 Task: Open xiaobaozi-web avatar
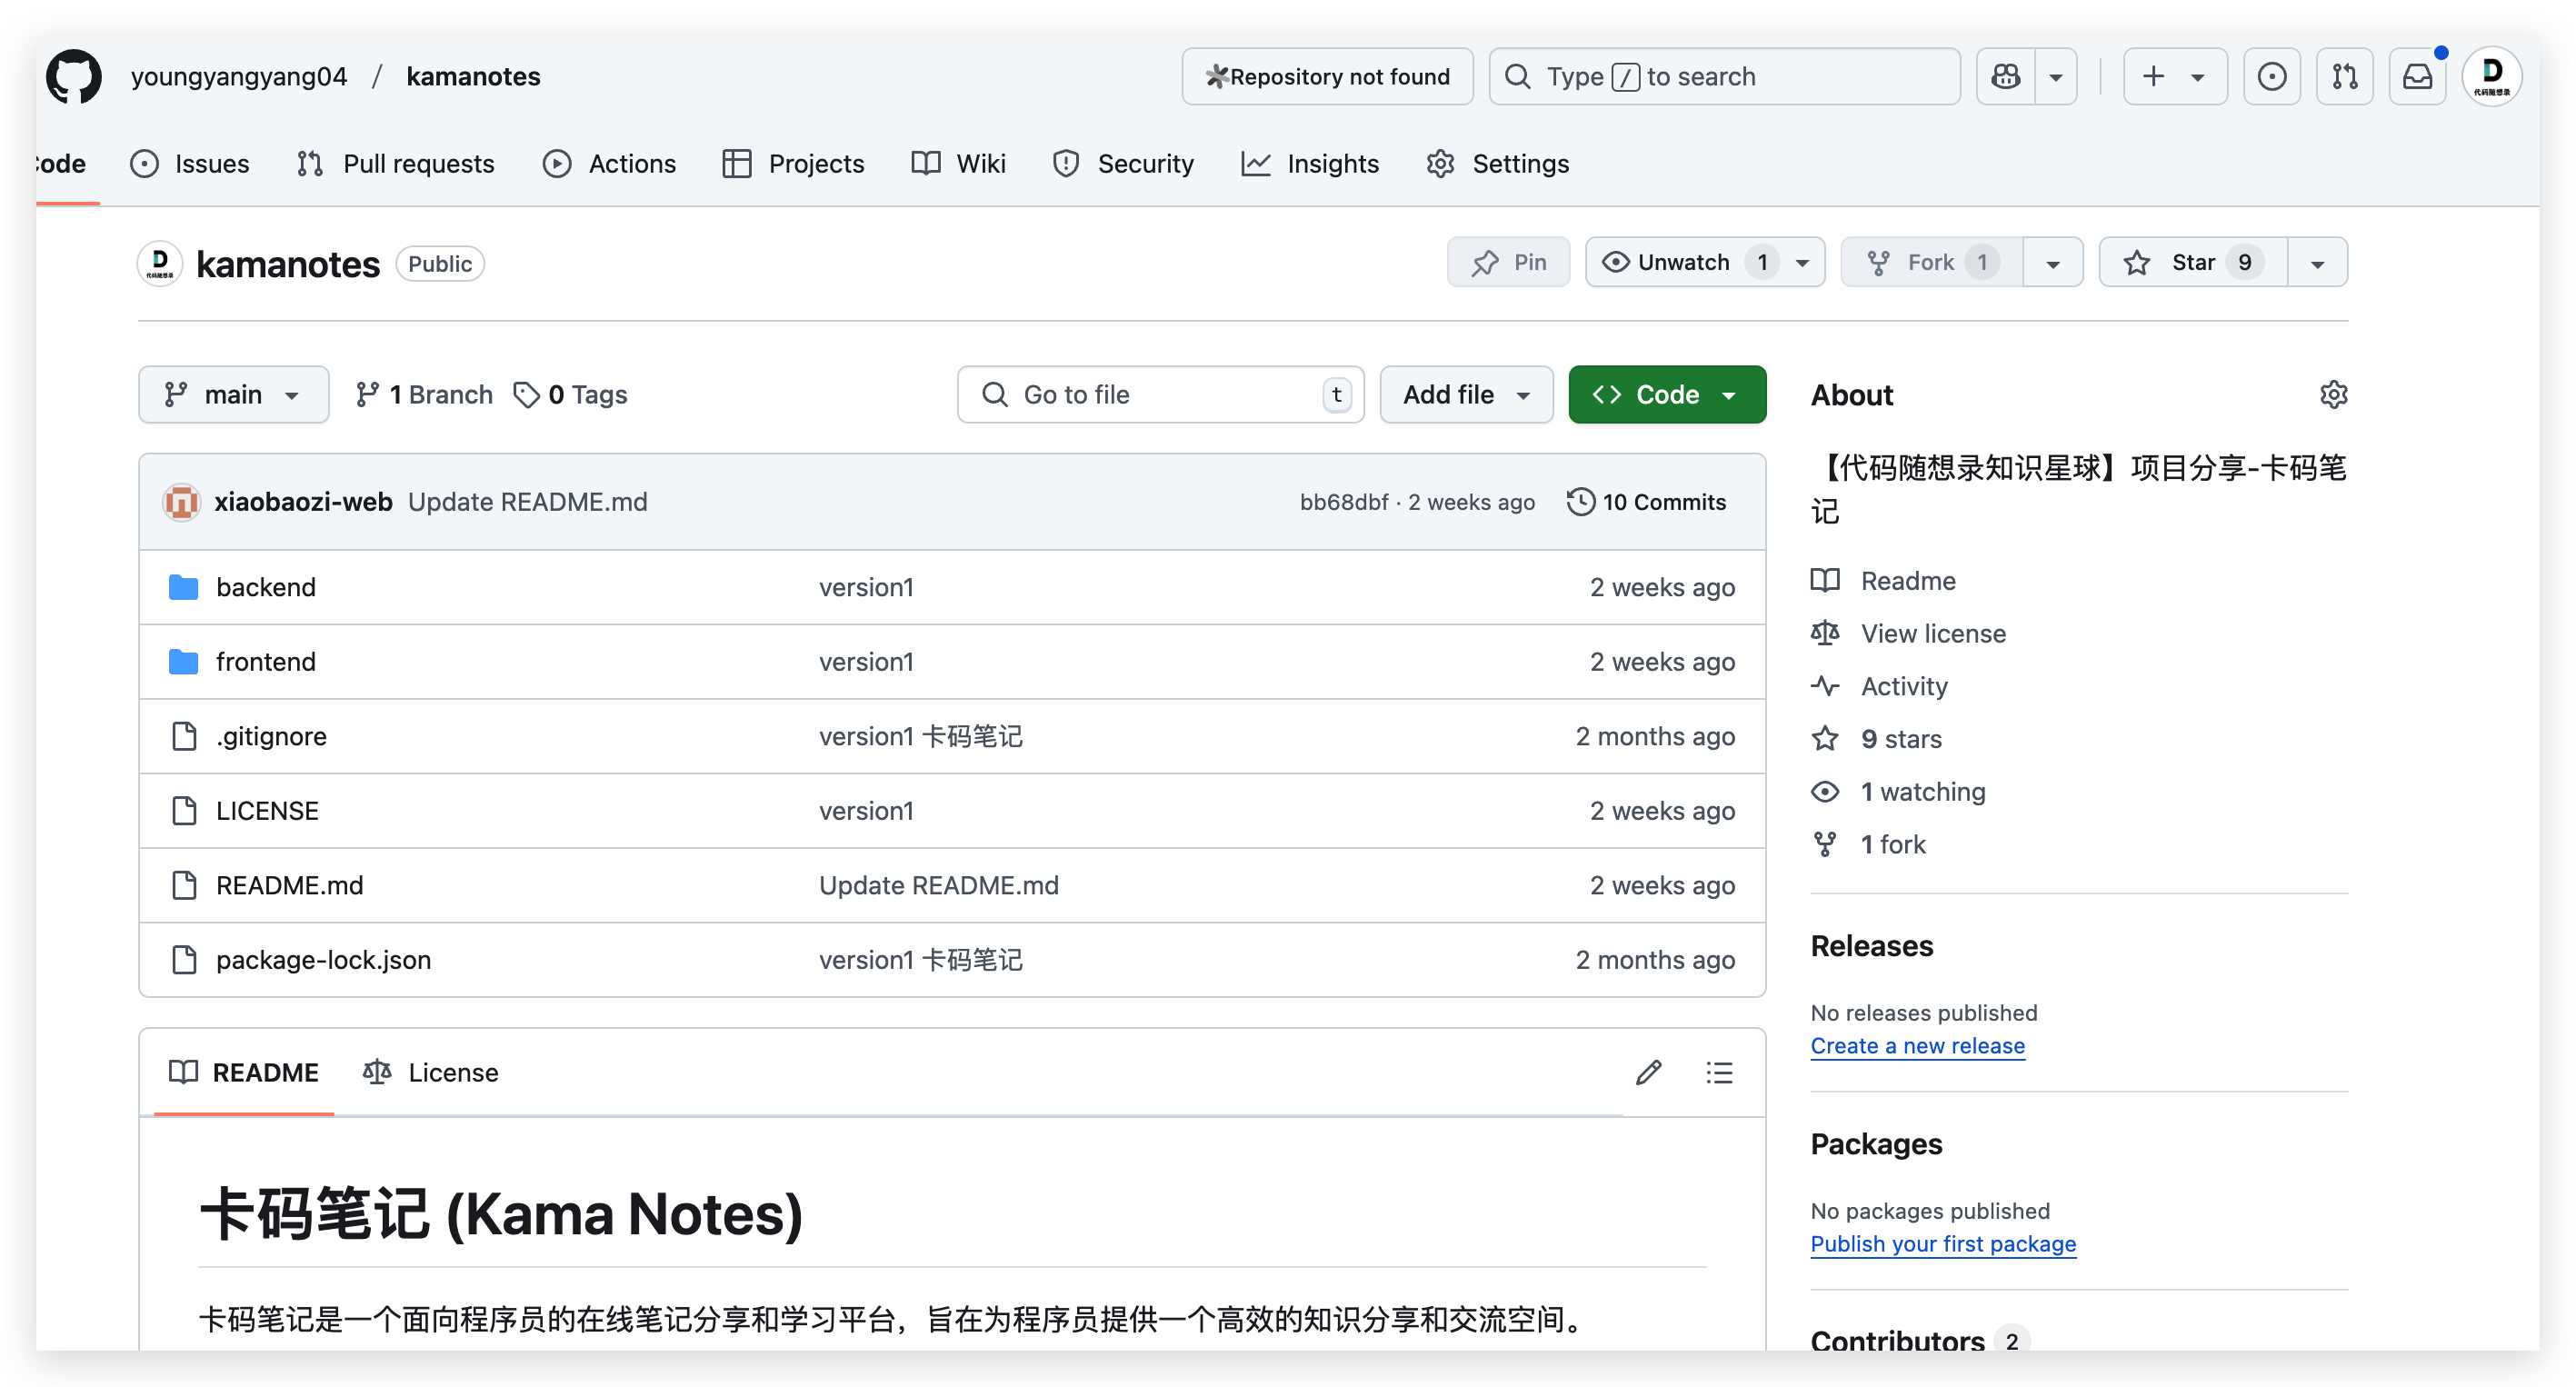[181, 502]
